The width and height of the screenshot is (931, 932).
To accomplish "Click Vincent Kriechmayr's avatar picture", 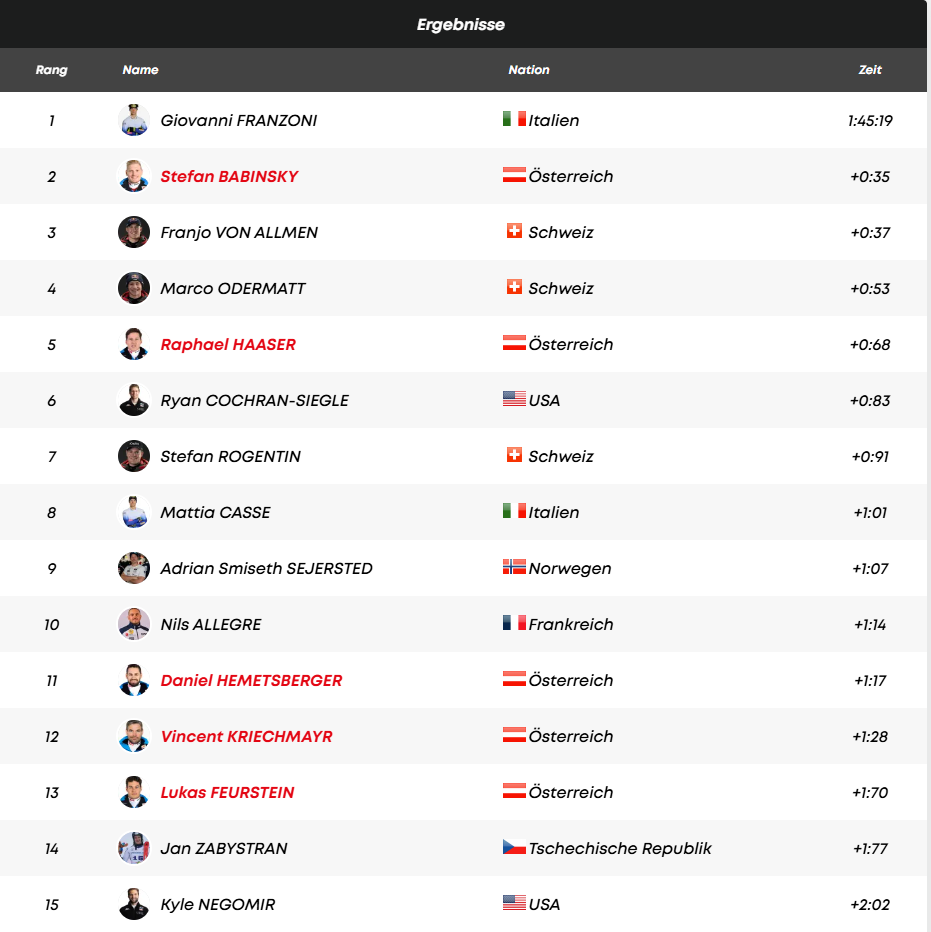I will 134,736.
